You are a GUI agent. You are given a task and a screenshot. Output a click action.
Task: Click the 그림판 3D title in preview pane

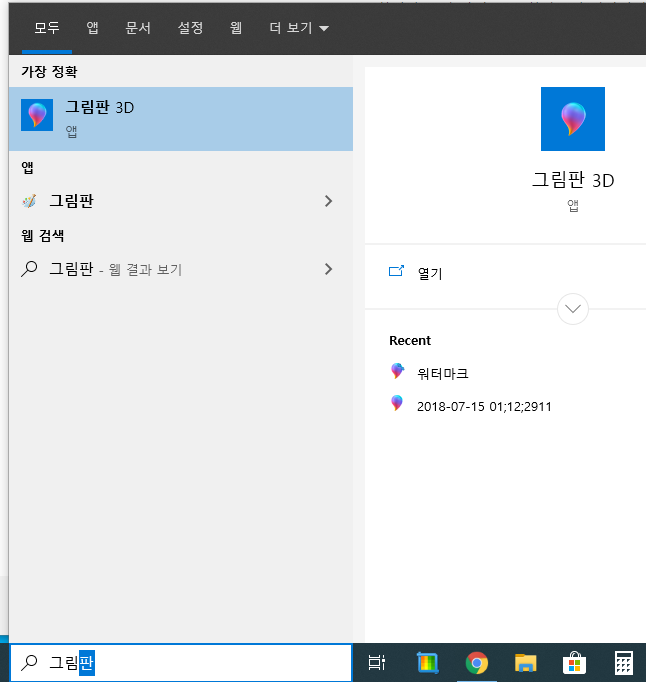[572, 180]
